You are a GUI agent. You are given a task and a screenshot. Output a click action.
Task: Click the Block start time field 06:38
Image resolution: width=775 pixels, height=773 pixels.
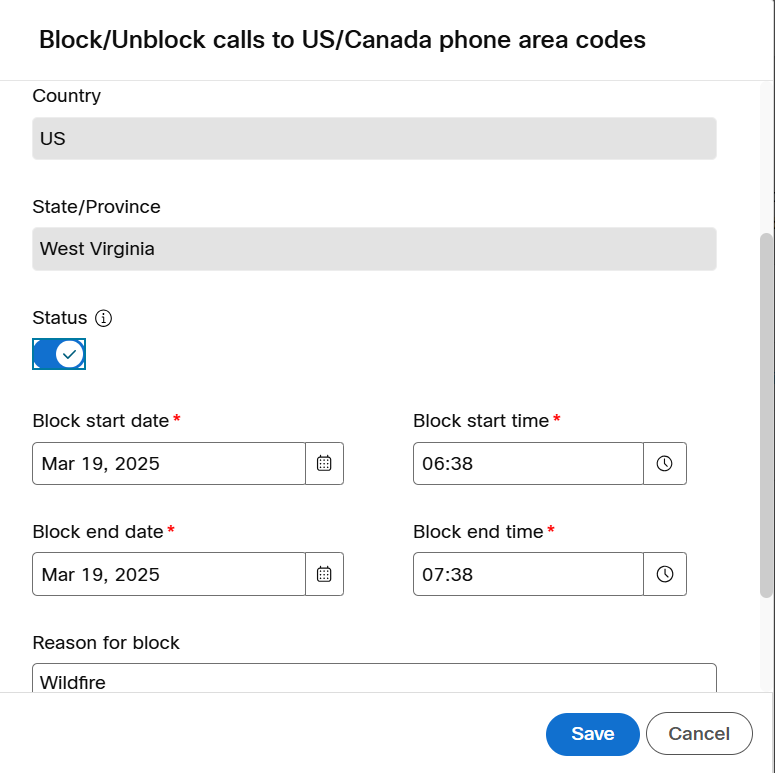(x=528, y=464)
